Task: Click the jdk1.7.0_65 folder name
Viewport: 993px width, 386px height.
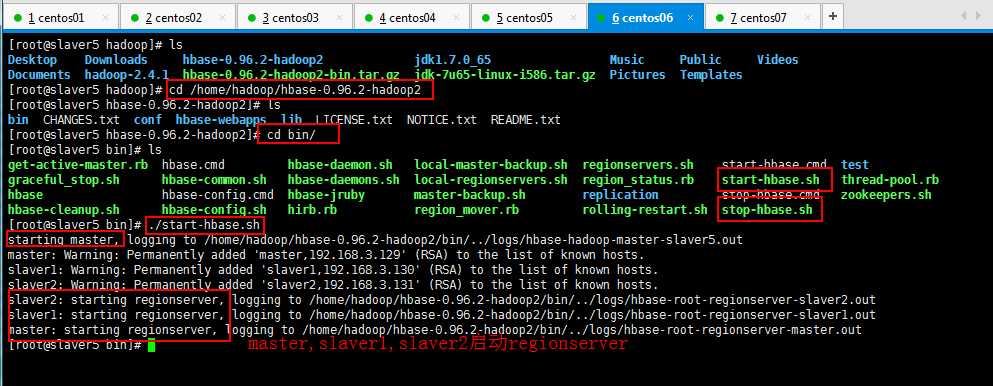Action: click(453, 60)
